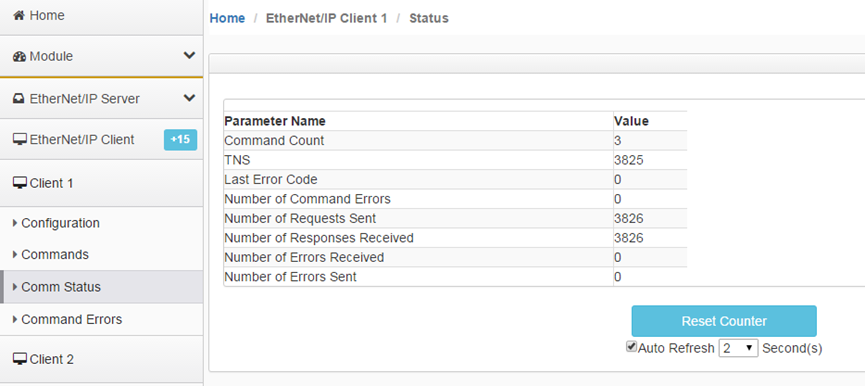Click the EtherNet/IP Server inbox icon
This screenshot has width=865, height=386.
tap(19, 99)
